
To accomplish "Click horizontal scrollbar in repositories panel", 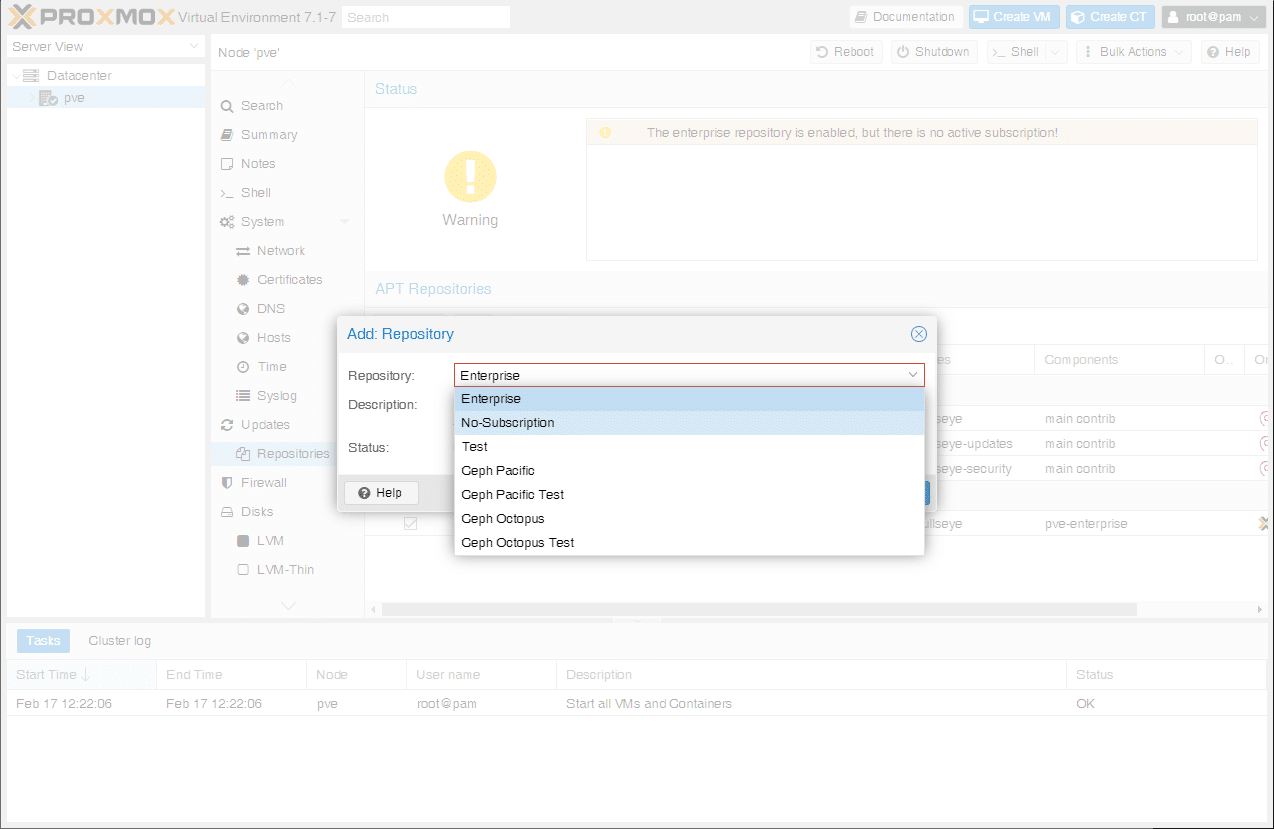I will click(759, 609).
